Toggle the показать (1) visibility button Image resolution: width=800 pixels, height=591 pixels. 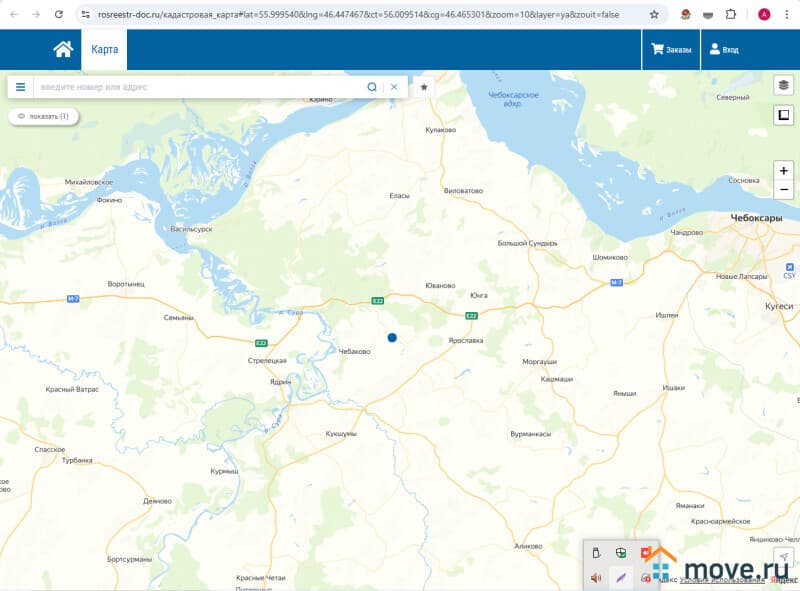coord(43,116)
